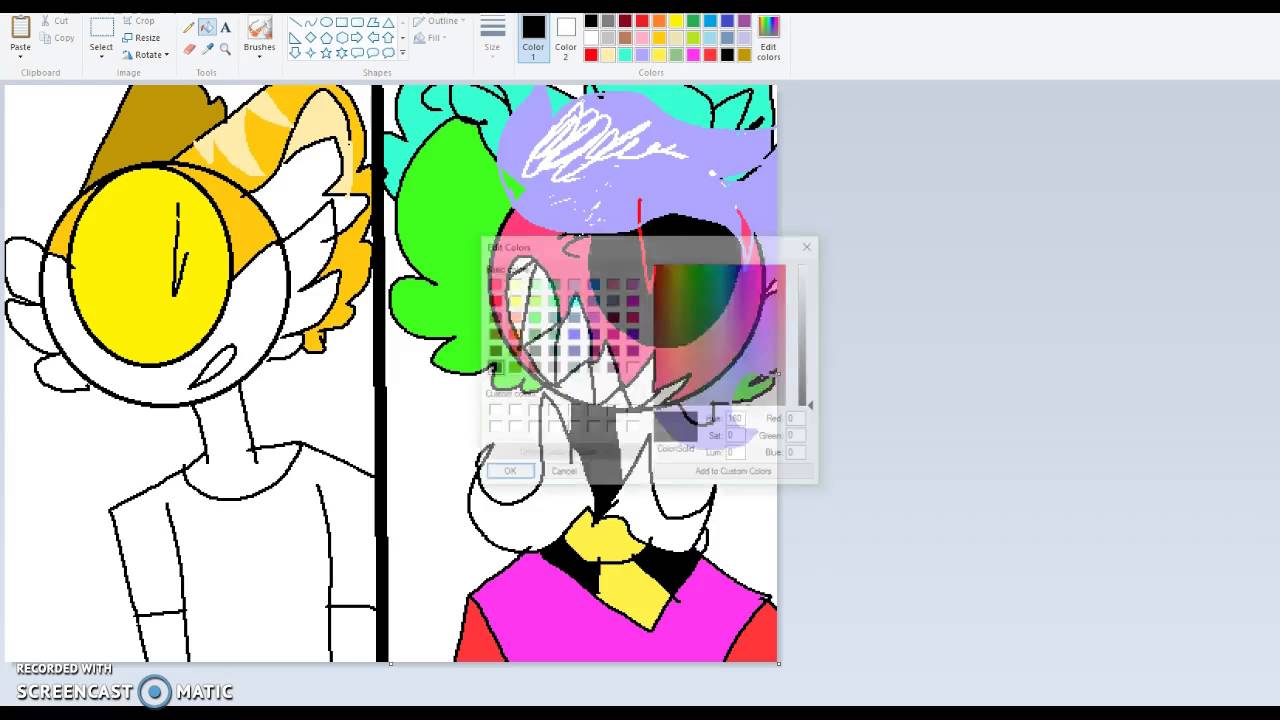The image size is (1280, 720).
Task: Pick the black color in the top palette row
Action: [591, 21]
